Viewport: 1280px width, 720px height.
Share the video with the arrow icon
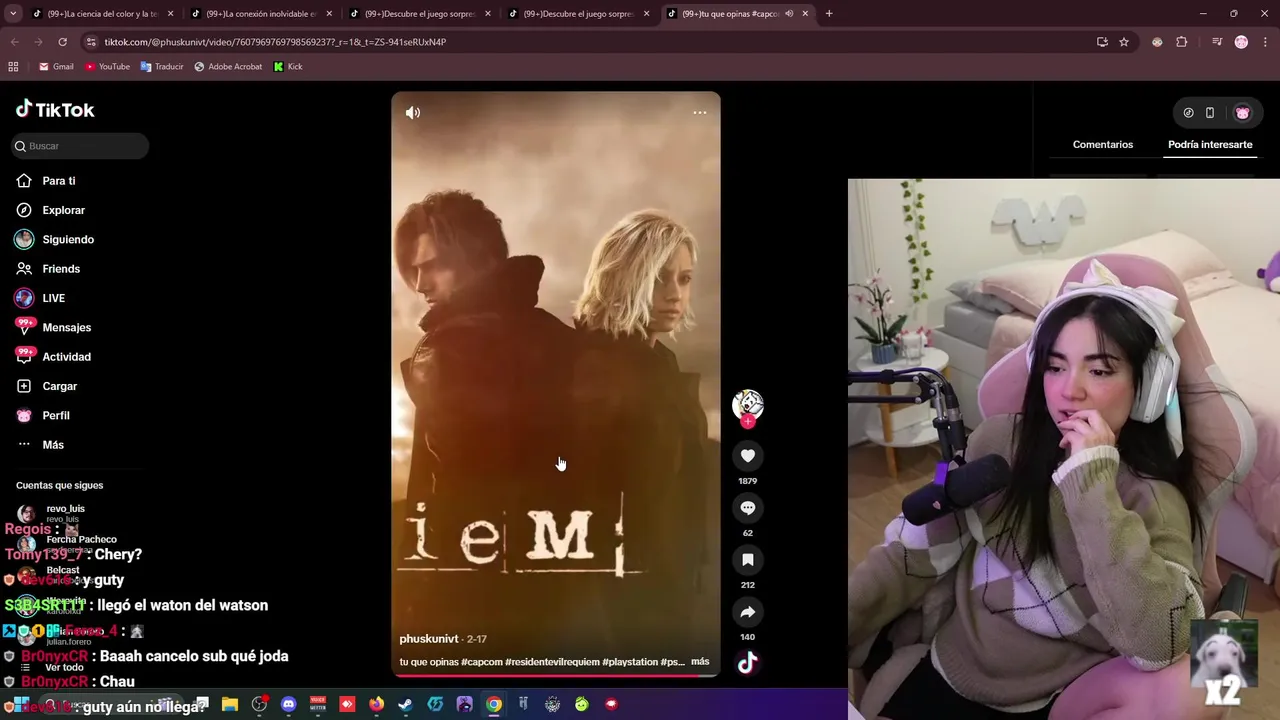coord(747,612)
